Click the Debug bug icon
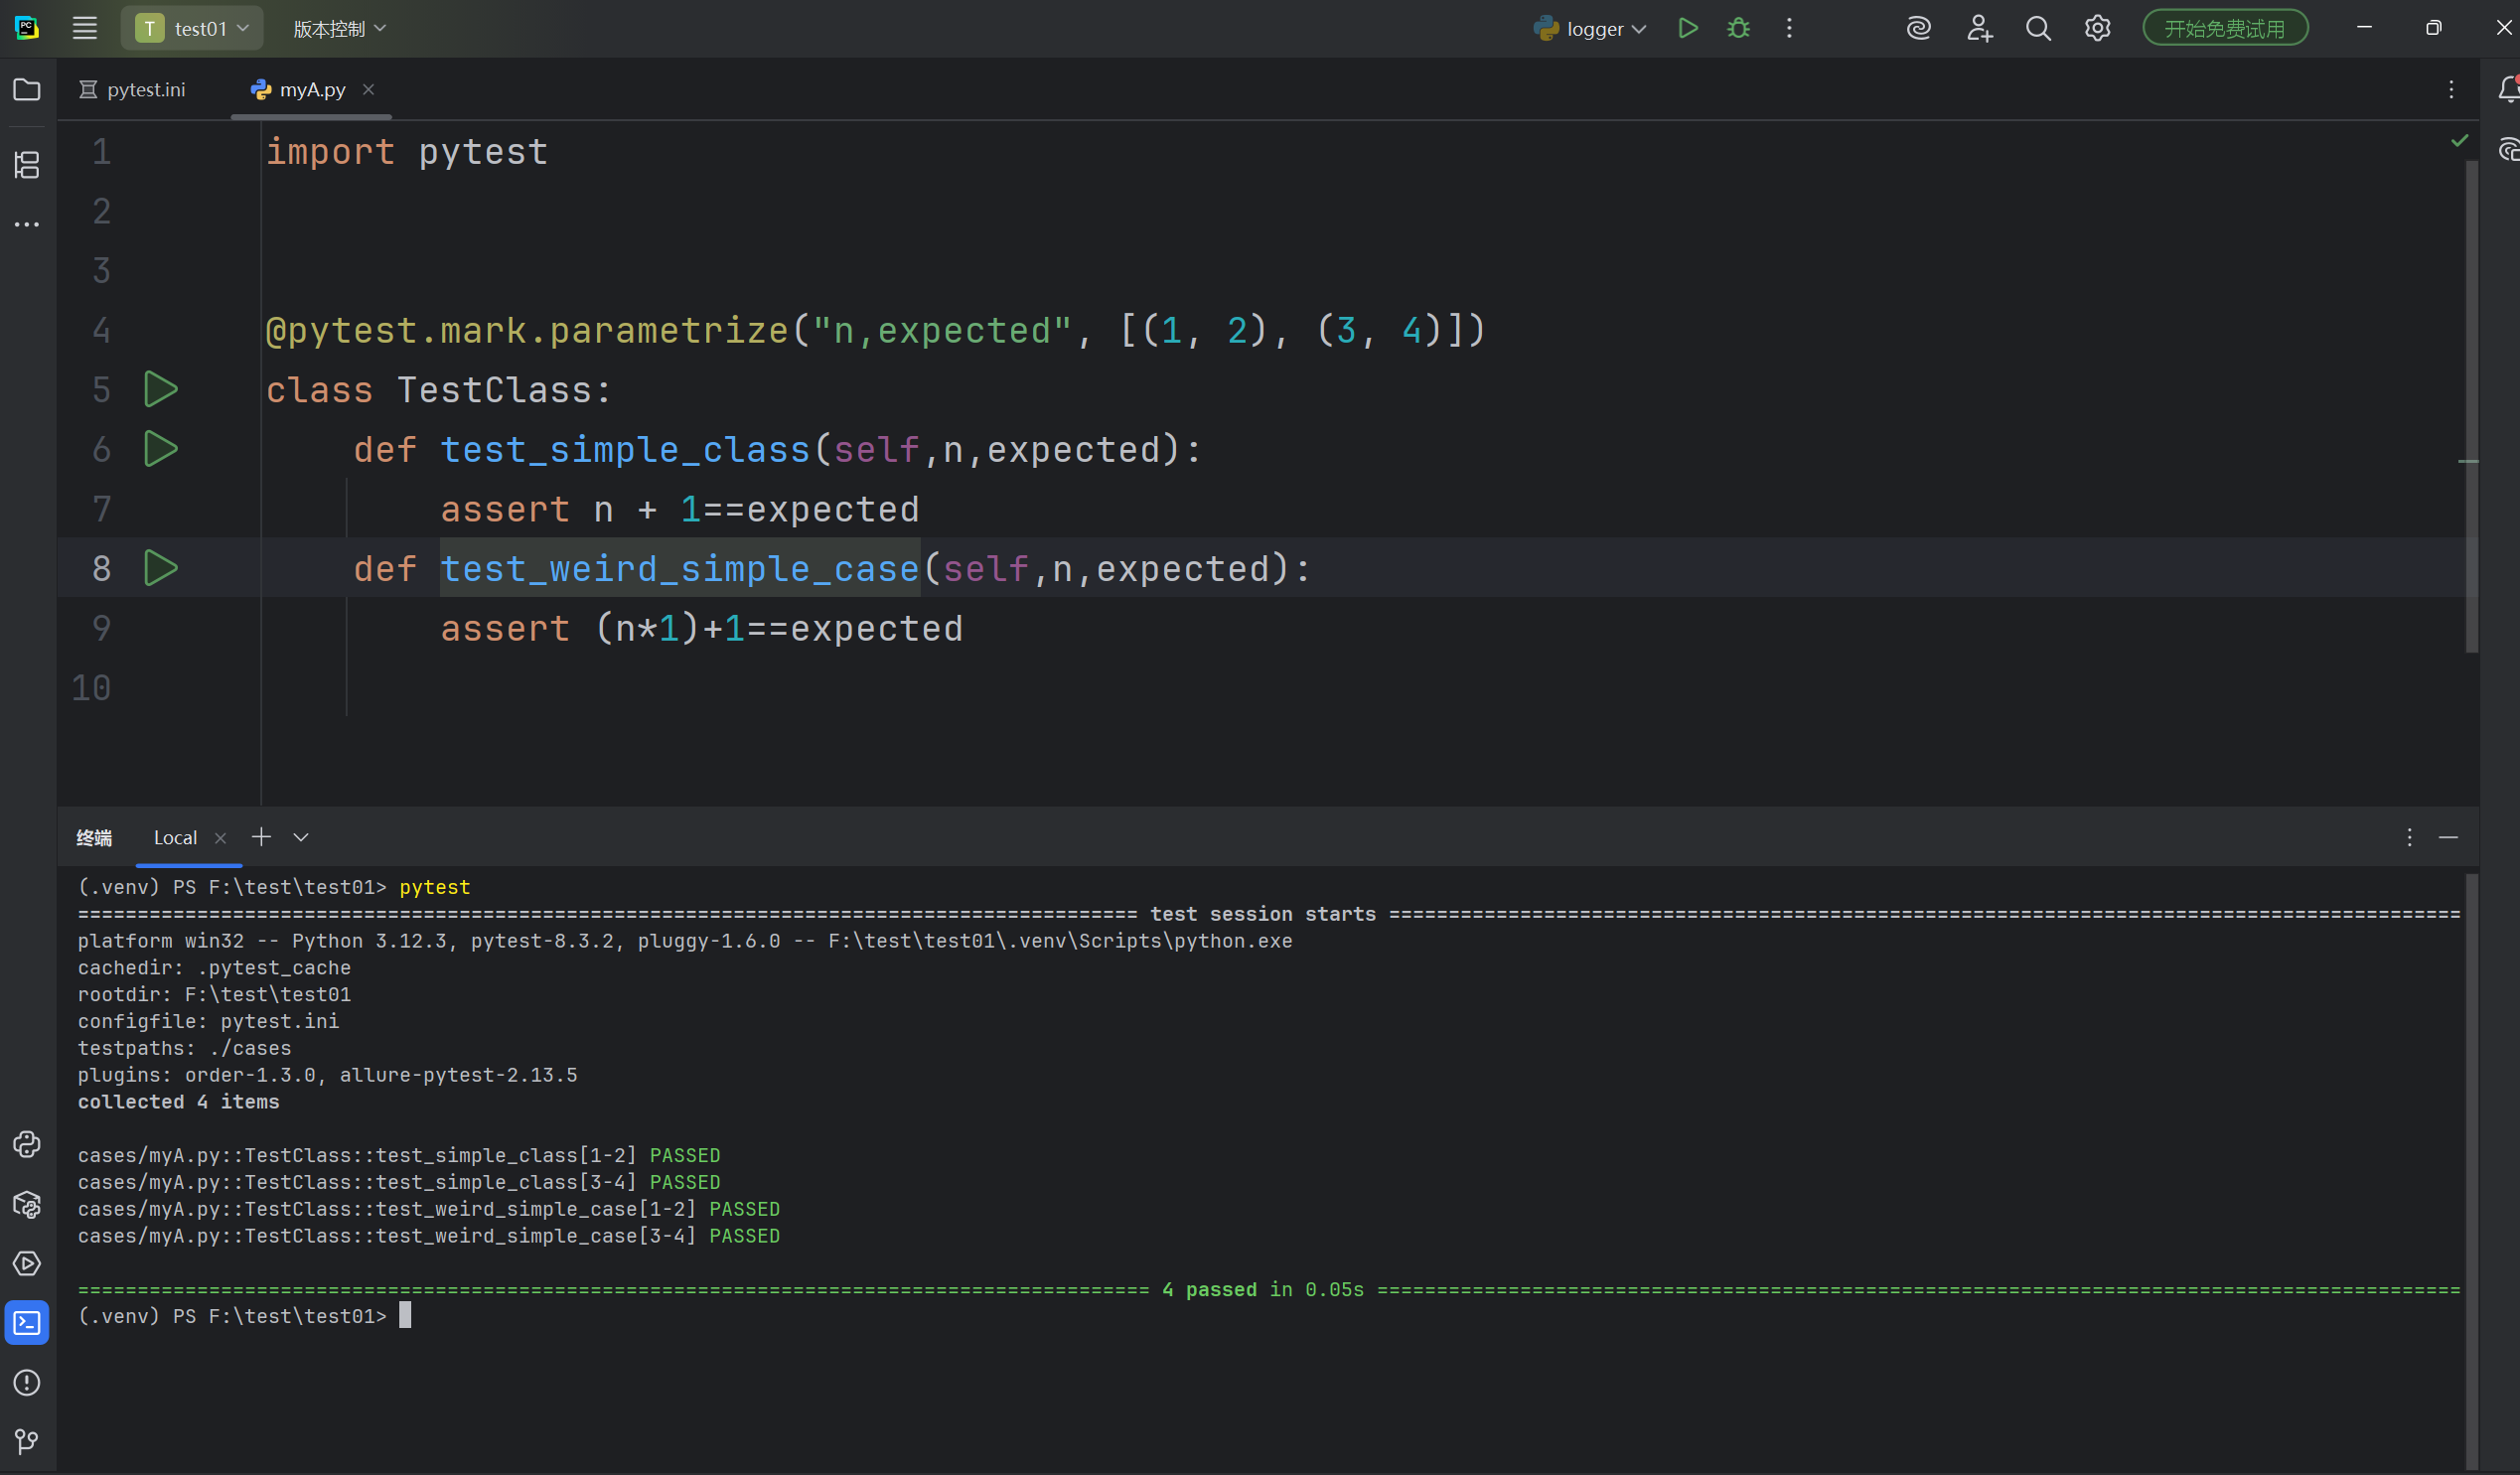Screen dimensions: 2520x1475 tap(1738, 28)
